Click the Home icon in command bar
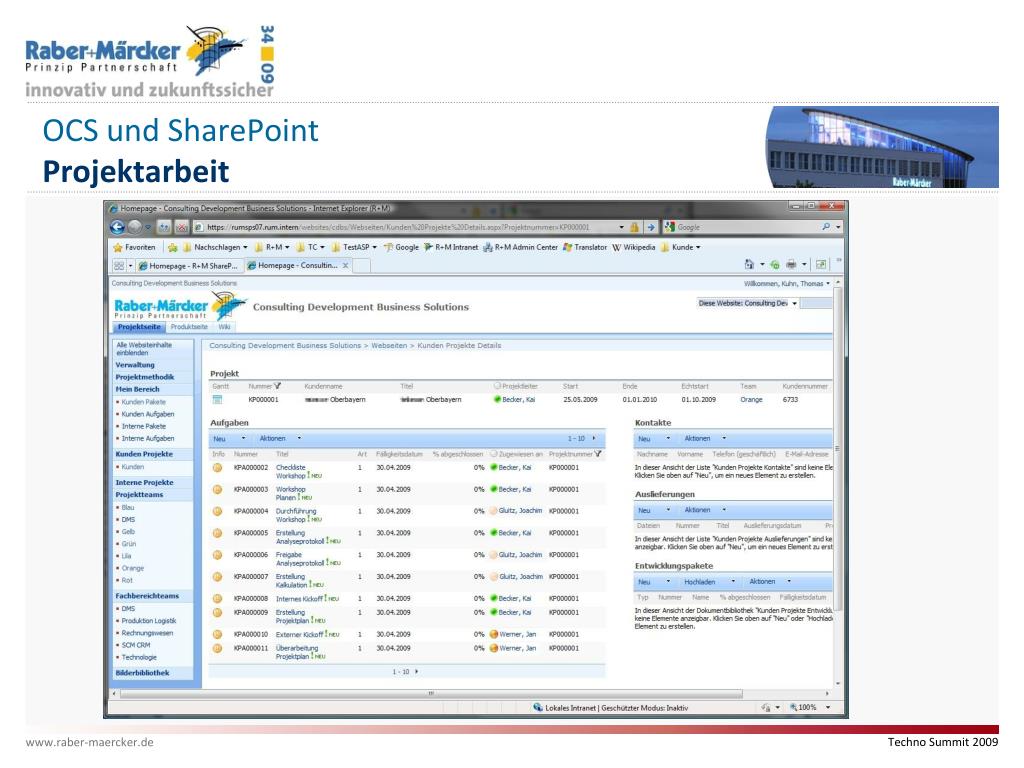 pos(749,264)
